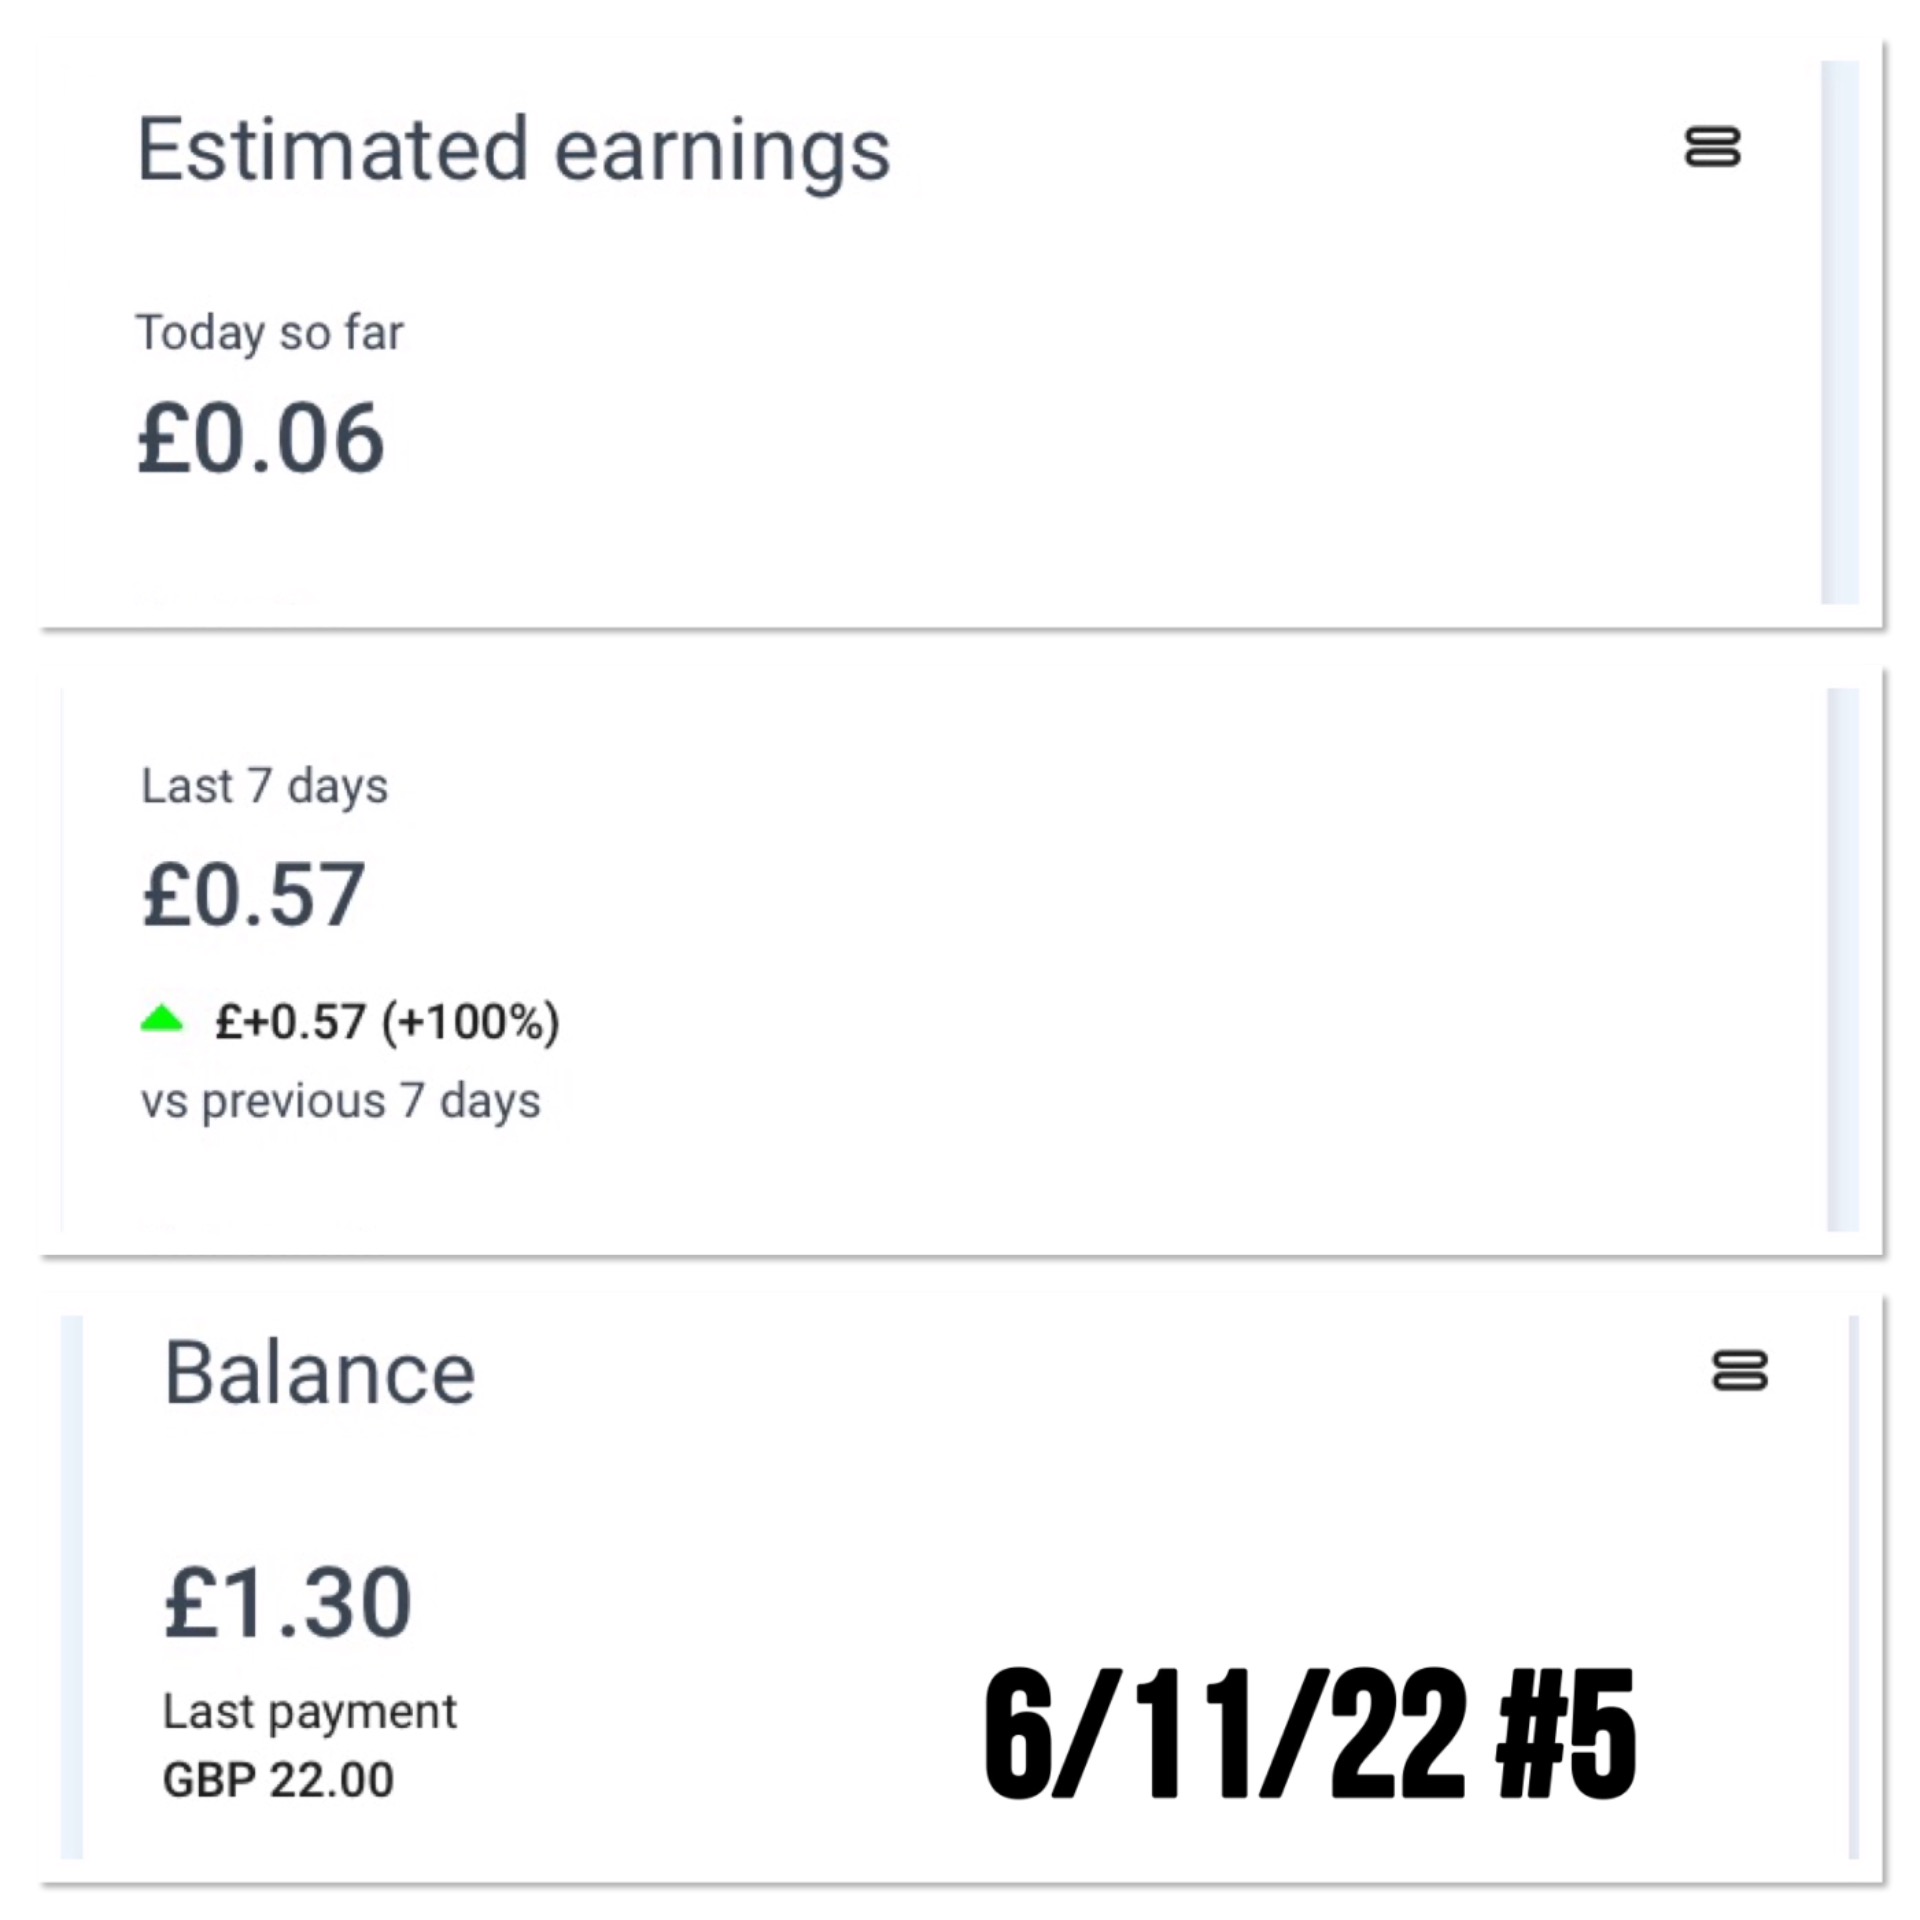The image size is (1920, 1920).
Task: Click the 6/11/22 #5 date overlay
Action: click(1309, 1735)
